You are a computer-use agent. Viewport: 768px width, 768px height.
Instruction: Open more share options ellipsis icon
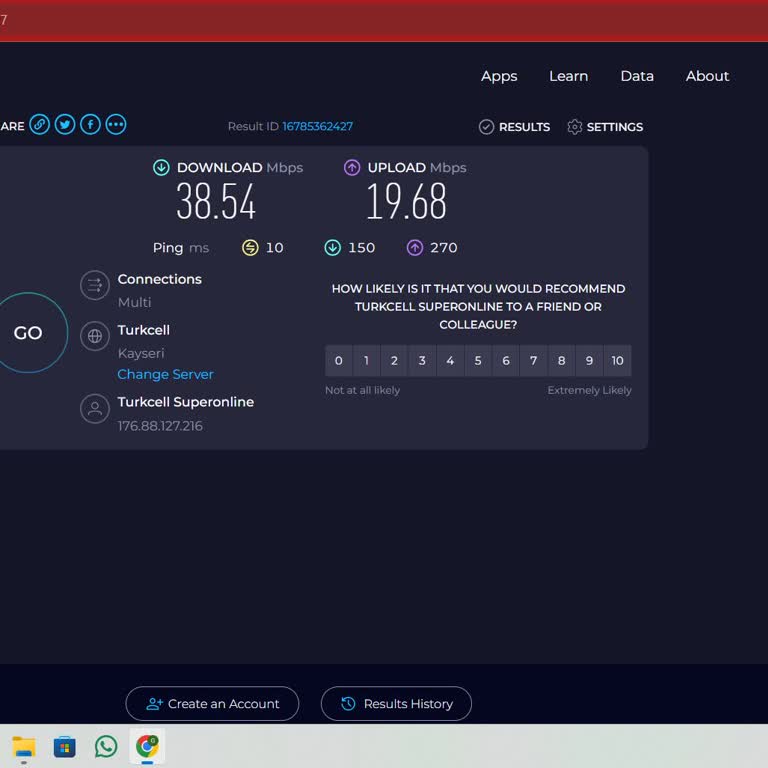(116, 124)
